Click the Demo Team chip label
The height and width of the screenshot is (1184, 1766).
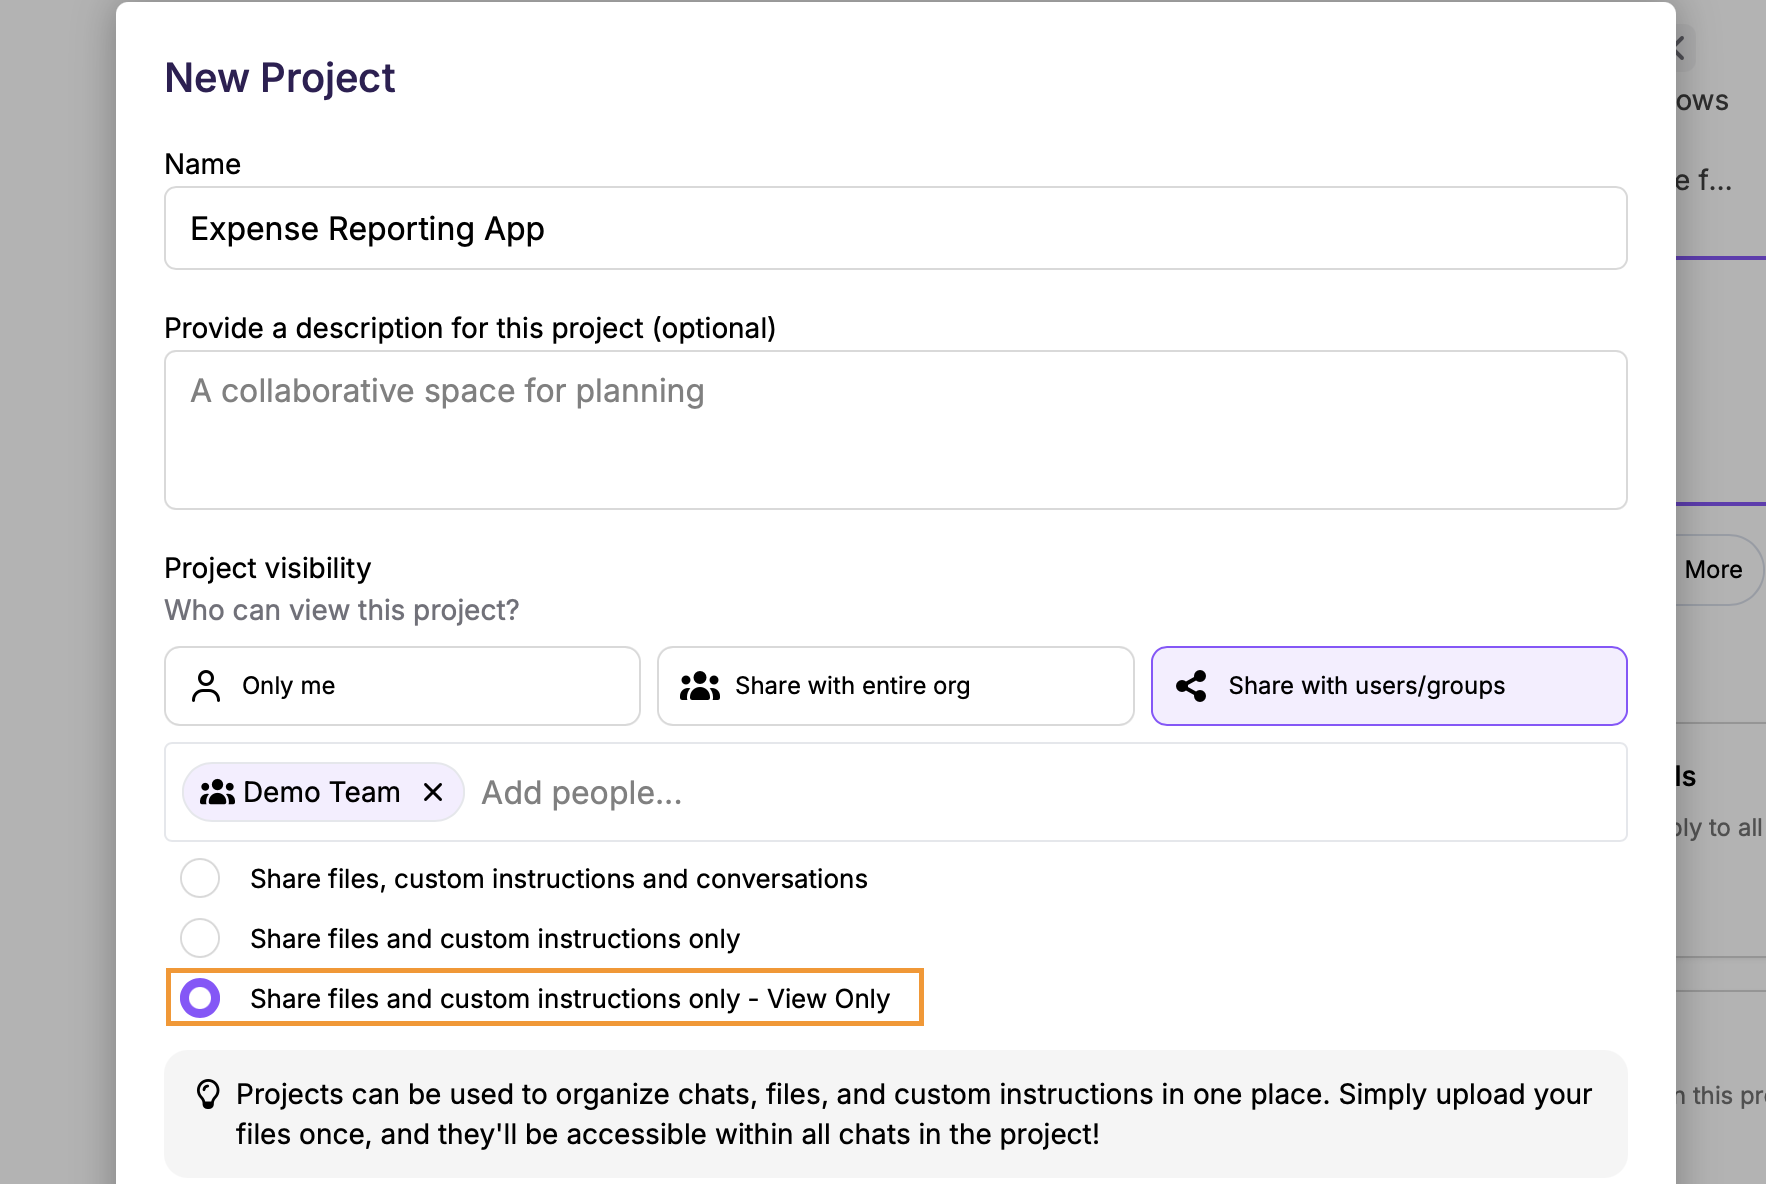point(321,793)
